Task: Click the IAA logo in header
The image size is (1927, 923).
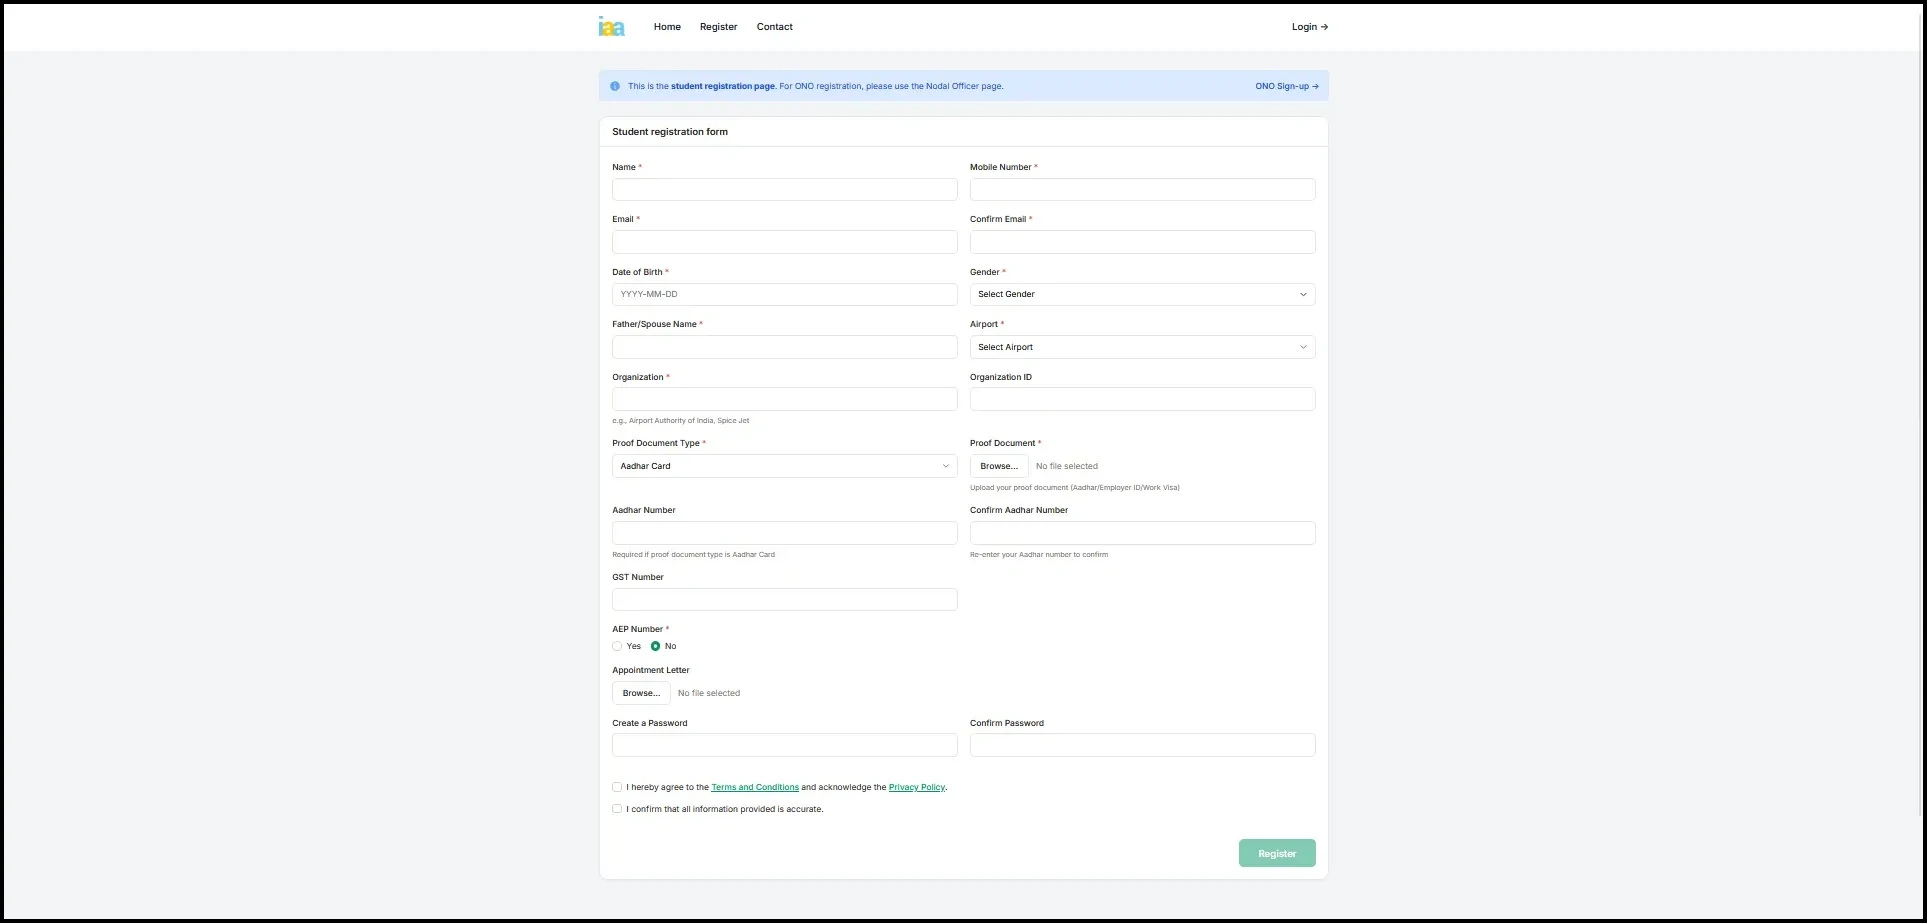Action: 611,27
